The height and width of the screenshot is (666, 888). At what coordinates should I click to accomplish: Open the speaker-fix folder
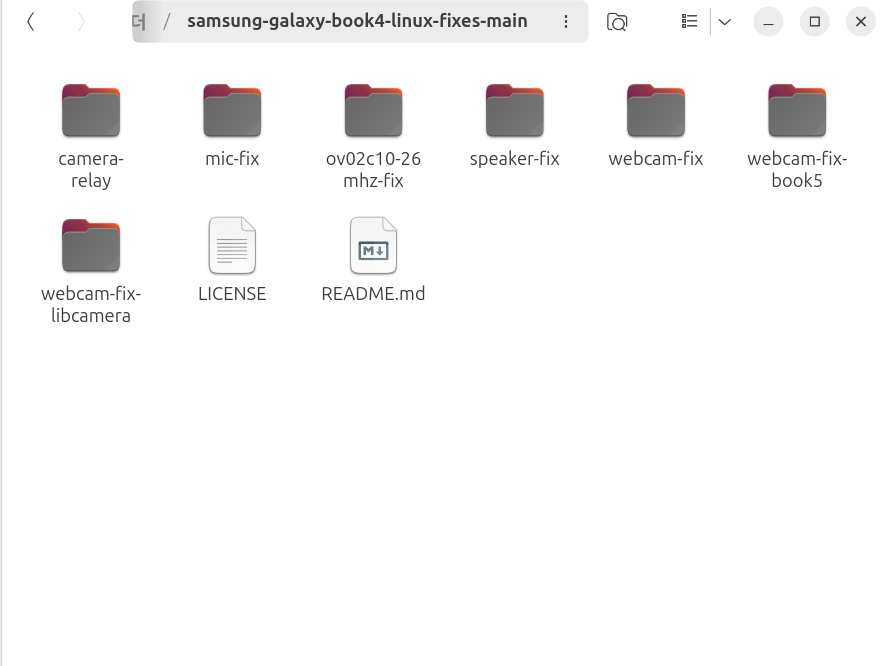tap(514, 110)
